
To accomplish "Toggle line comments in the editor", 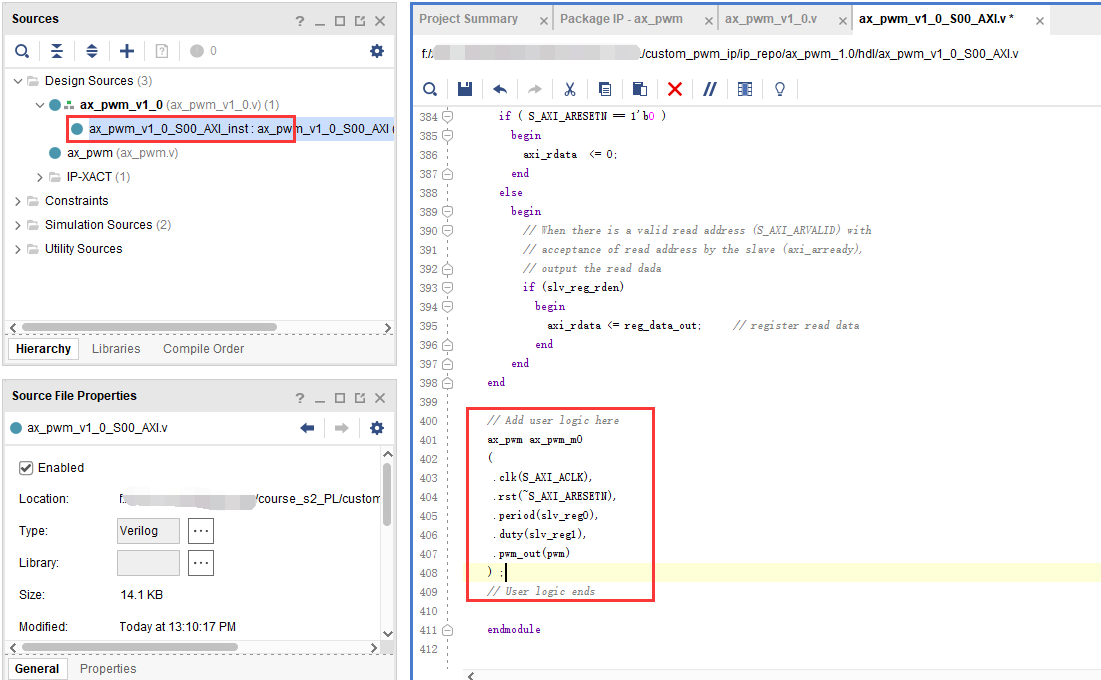I will 710,89.
